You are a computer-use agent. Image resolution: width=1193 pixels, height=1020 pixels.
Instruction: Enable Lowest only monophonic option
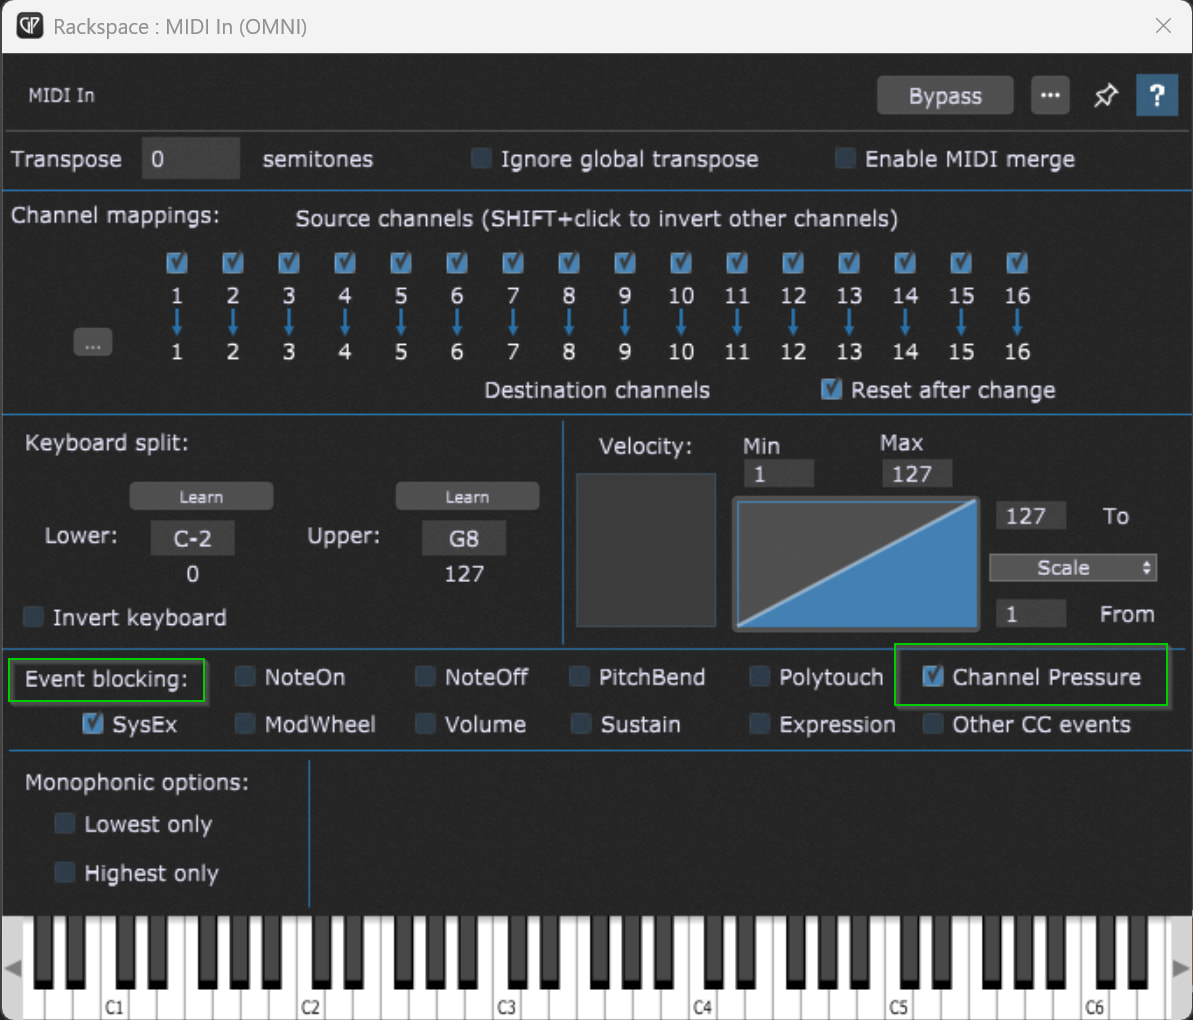(x=65, y=824)
